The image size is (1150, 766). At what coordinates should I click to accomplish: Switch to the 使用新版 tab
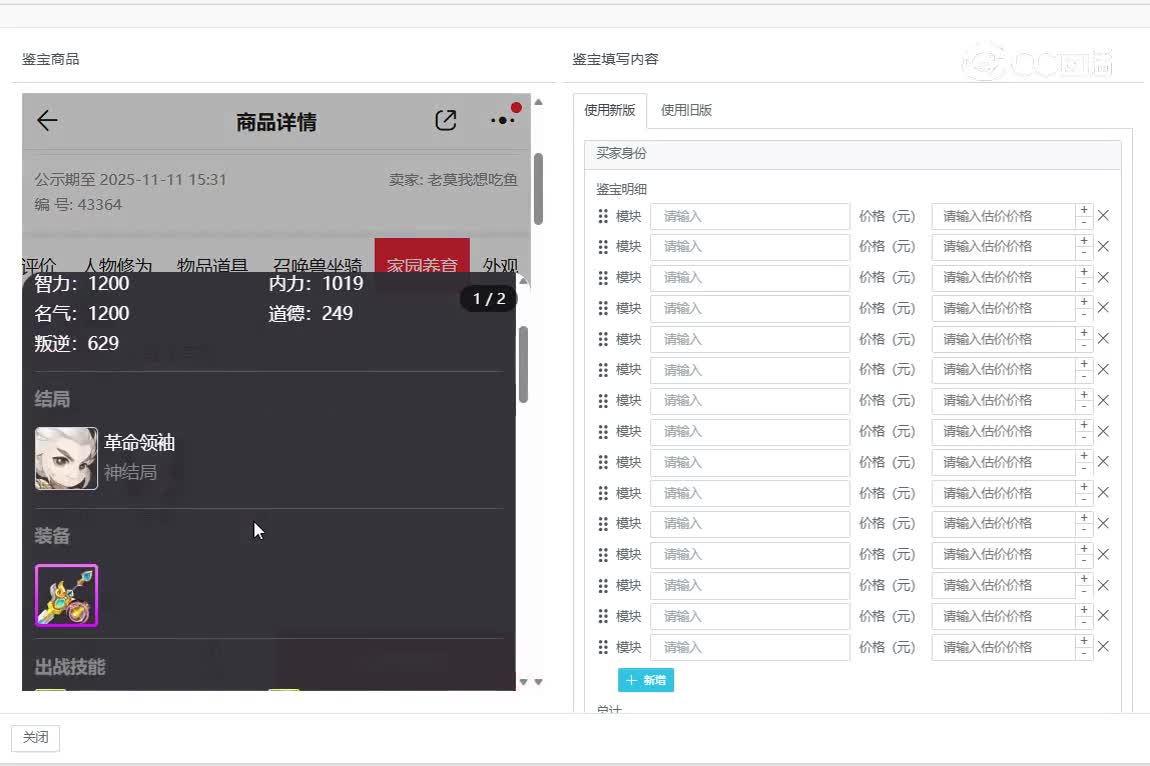coord(609,110)
